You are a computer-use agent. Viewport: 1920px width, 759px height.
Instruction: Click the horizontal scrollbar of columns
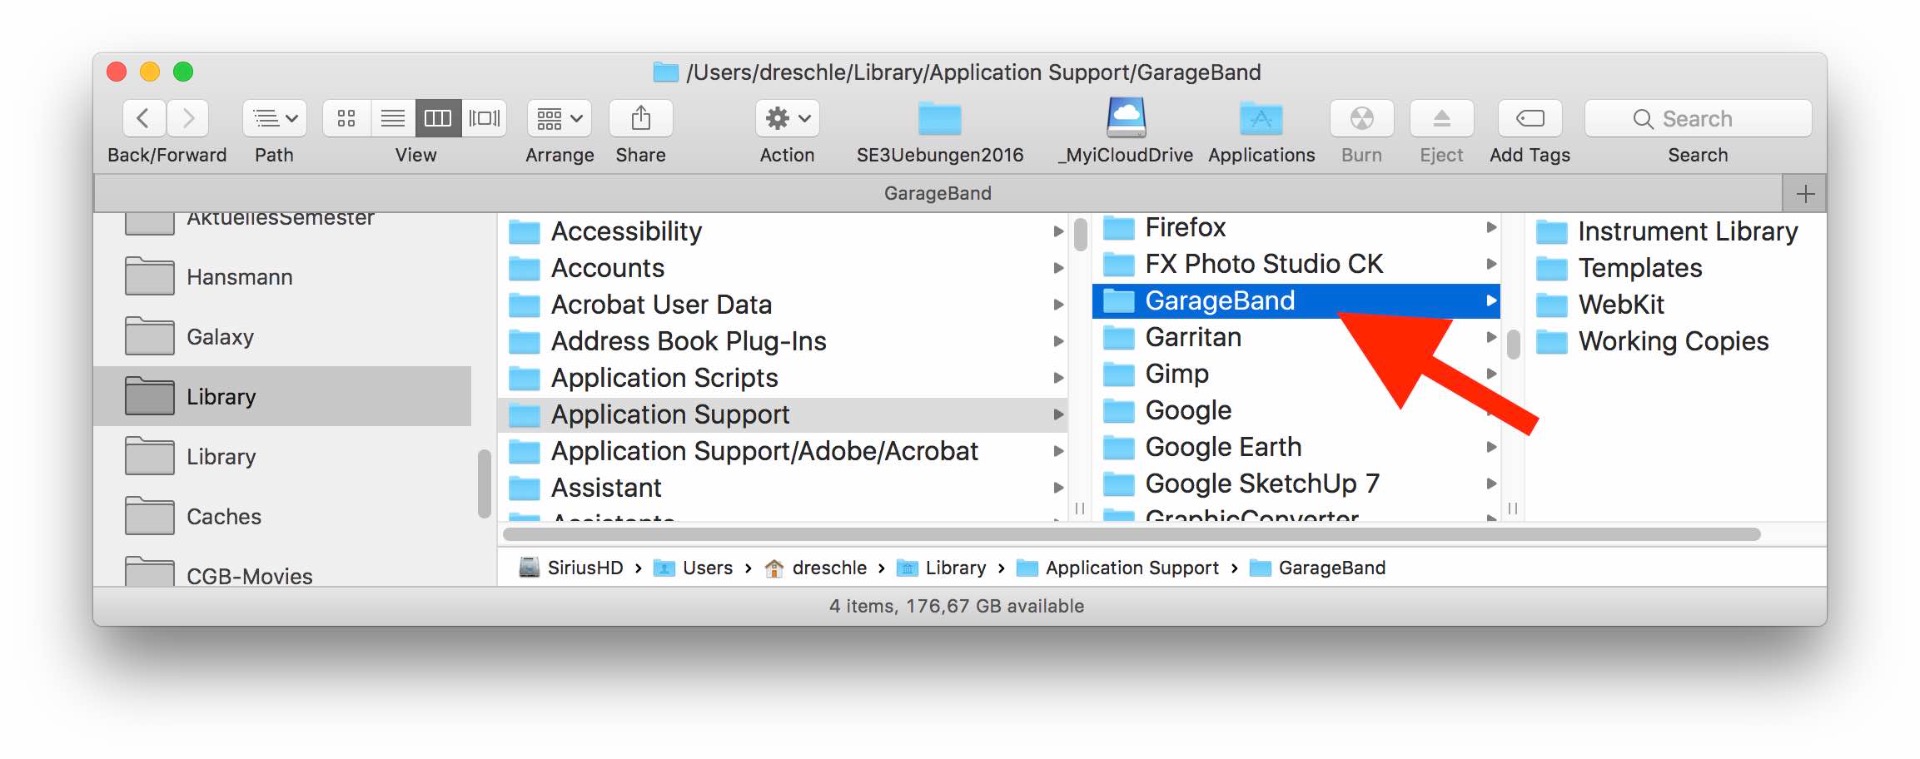coord(1131,534)
